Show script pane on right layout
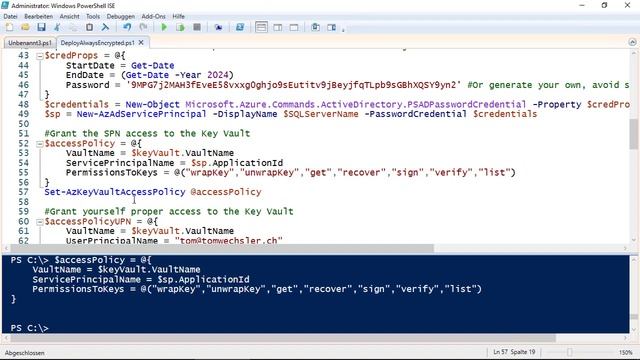Viewport: 640px width, 360px height. pos(278,27)
